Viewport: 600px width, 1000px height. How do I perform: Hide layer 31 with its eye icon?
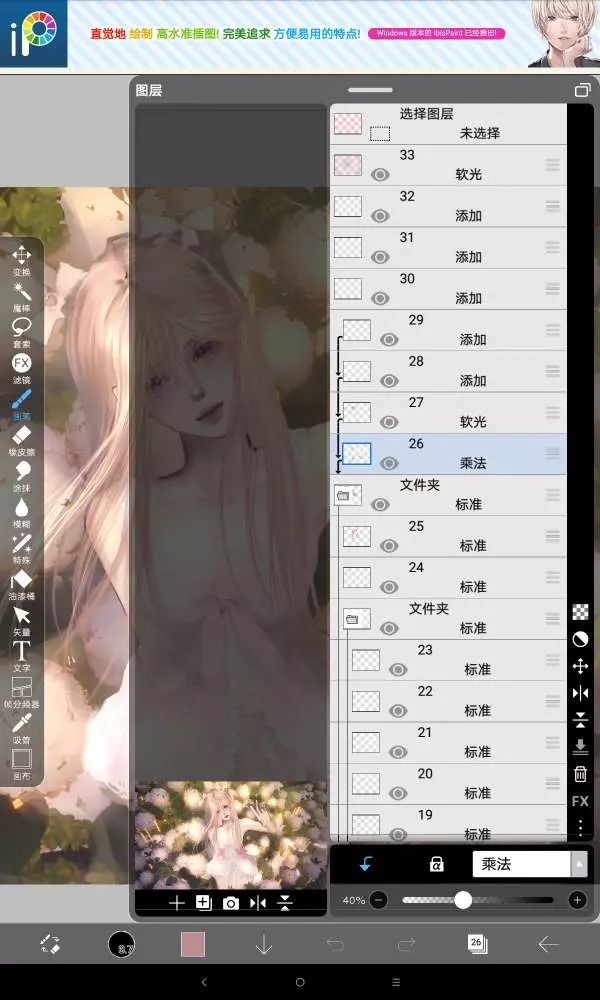[380, 257]
